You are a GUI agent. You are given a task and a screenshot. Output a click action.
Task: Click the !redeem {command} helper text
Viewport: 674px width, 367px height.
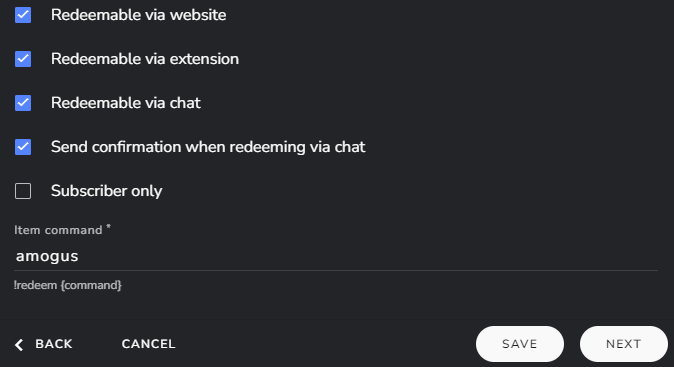67,285
